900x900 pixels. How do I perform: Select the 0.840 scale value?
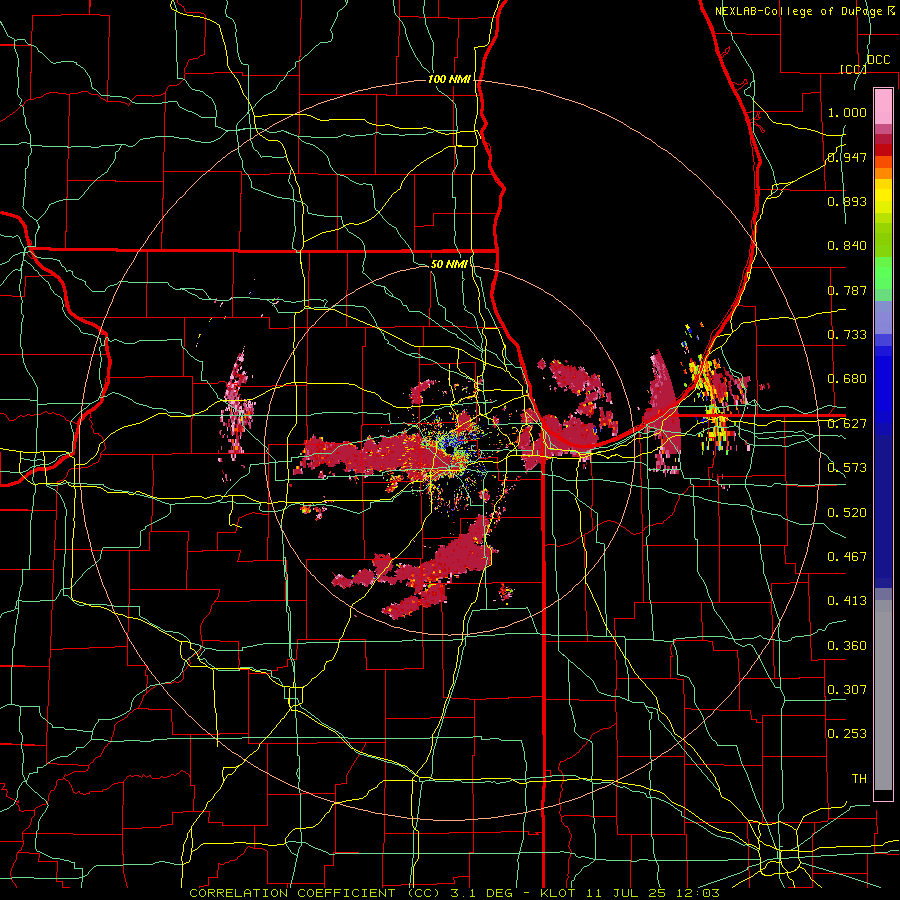[x=847, y=246]
